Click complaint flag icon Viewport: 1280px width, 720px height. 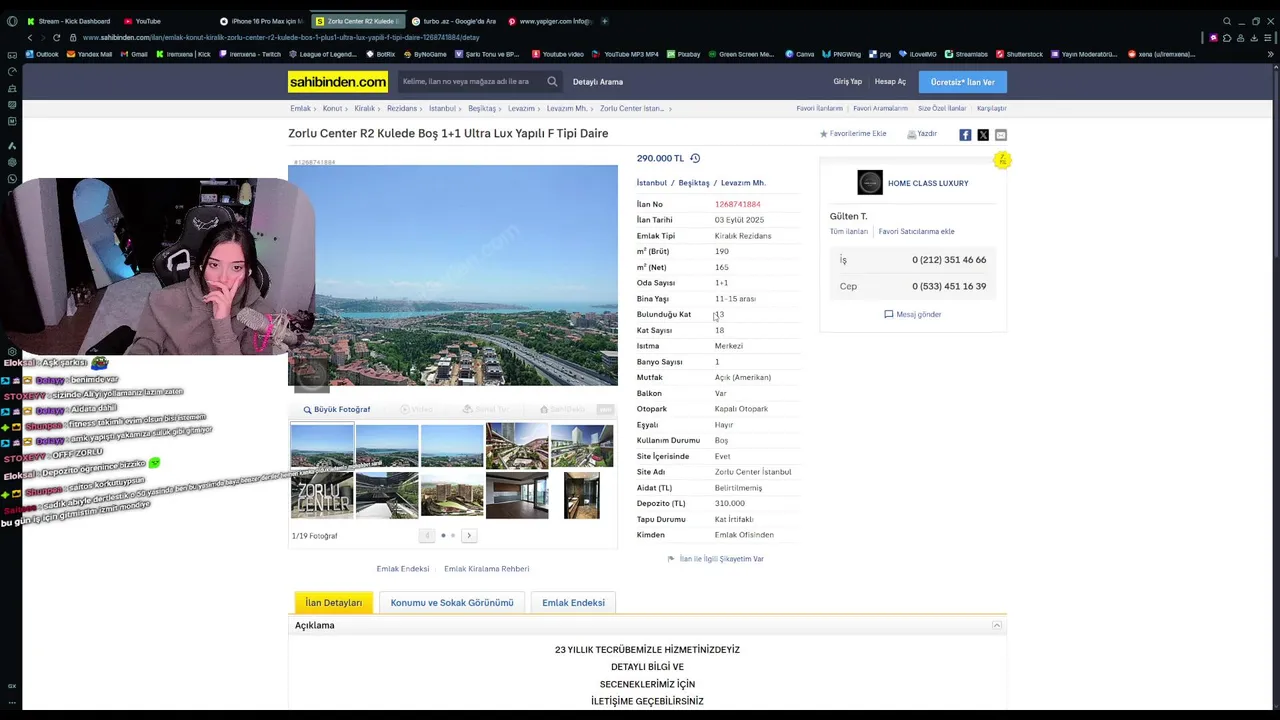coord(671,559)
